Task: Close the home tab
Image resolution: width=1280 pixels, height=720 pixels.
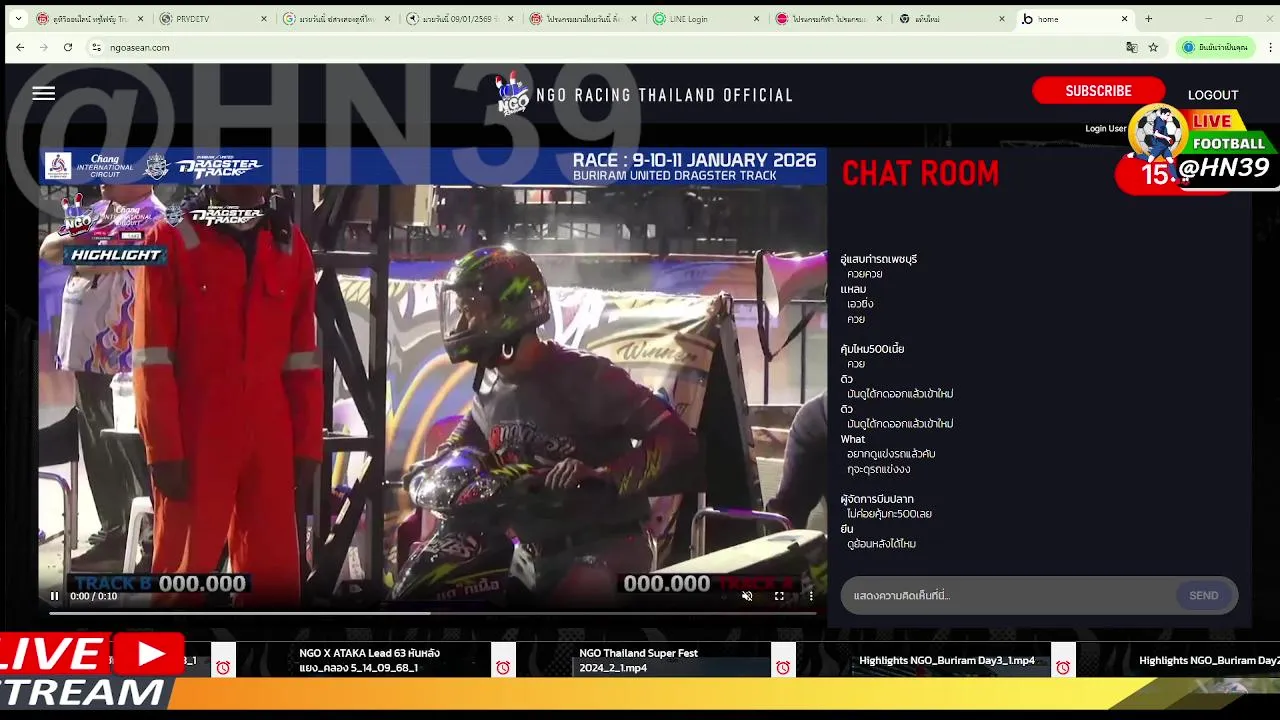Action: 1125,19
